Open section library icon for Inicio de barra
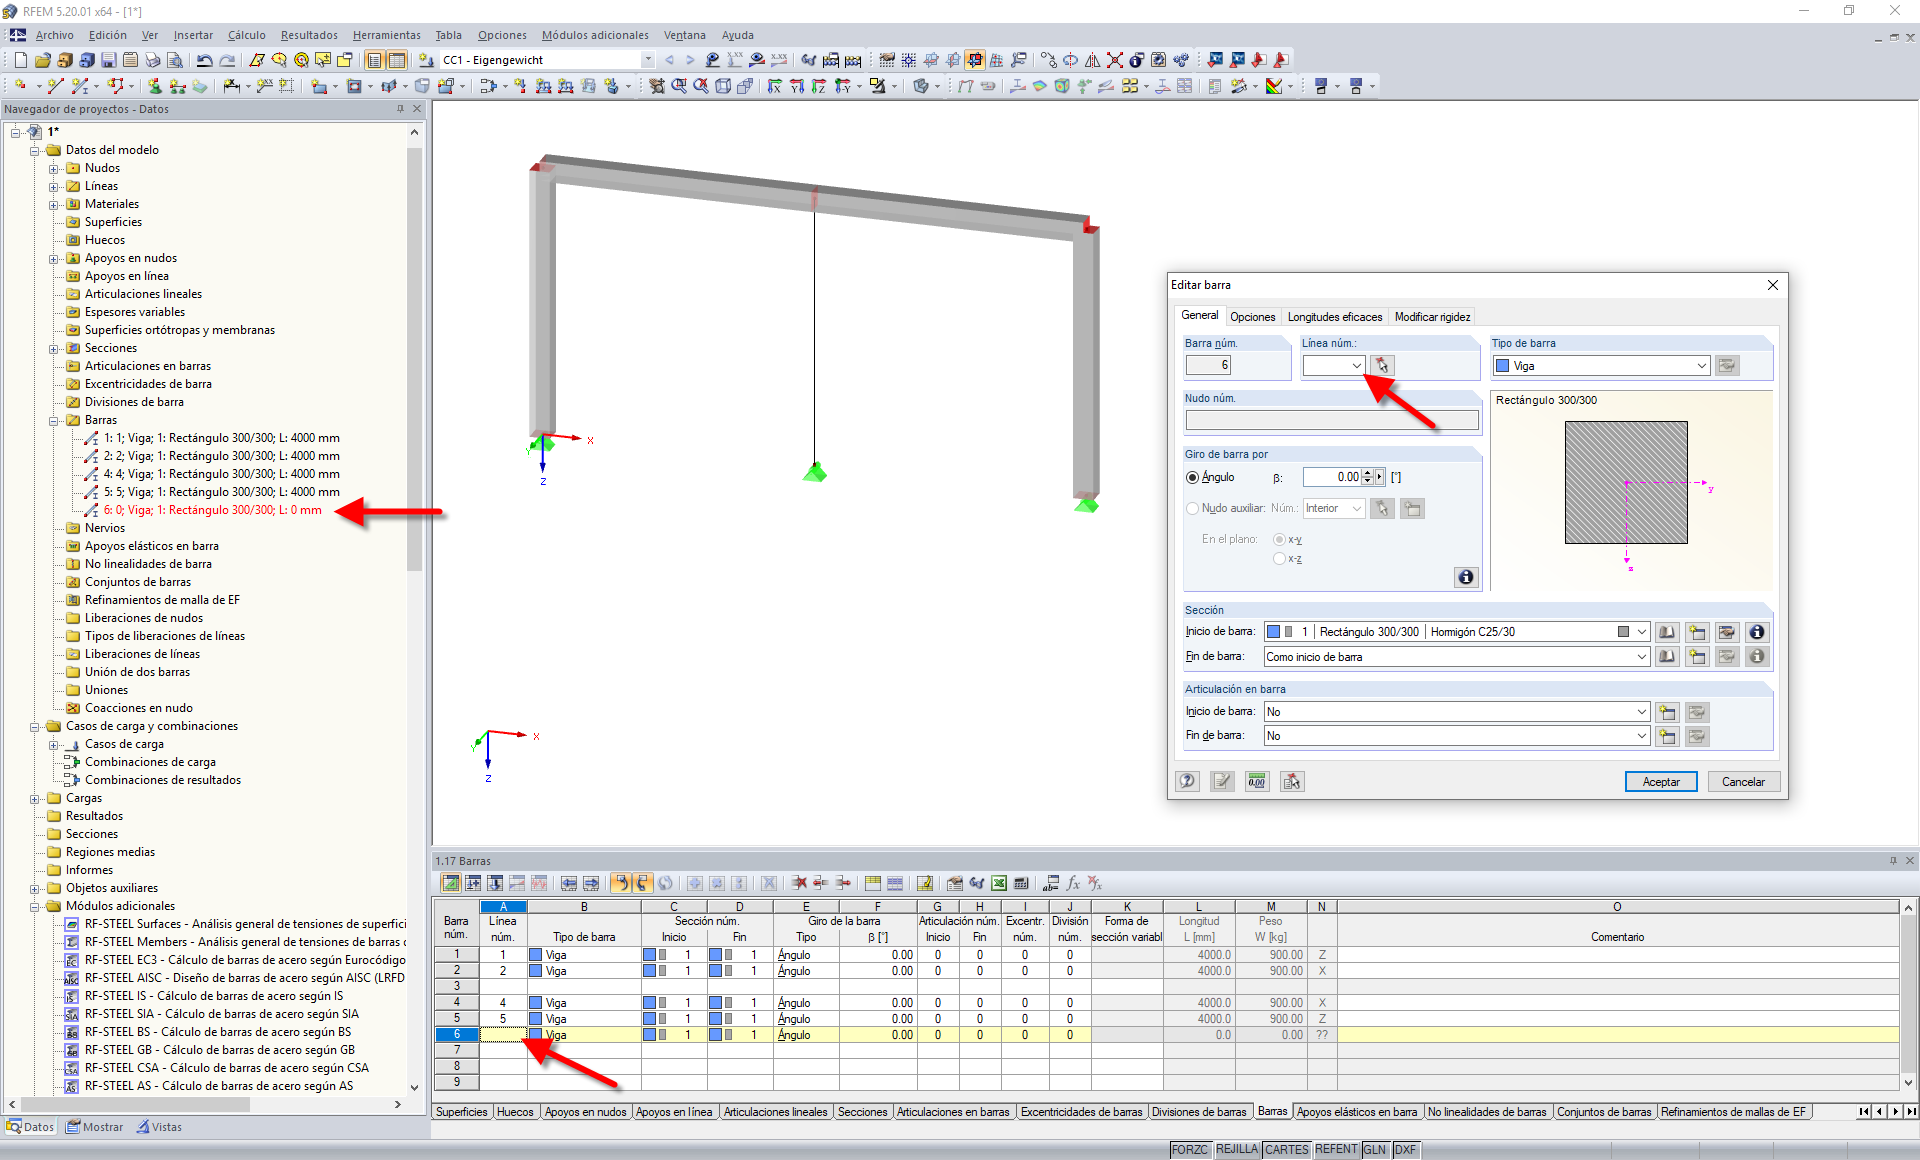Viewport: 1920px width, 1160px height. point(1666,632)
